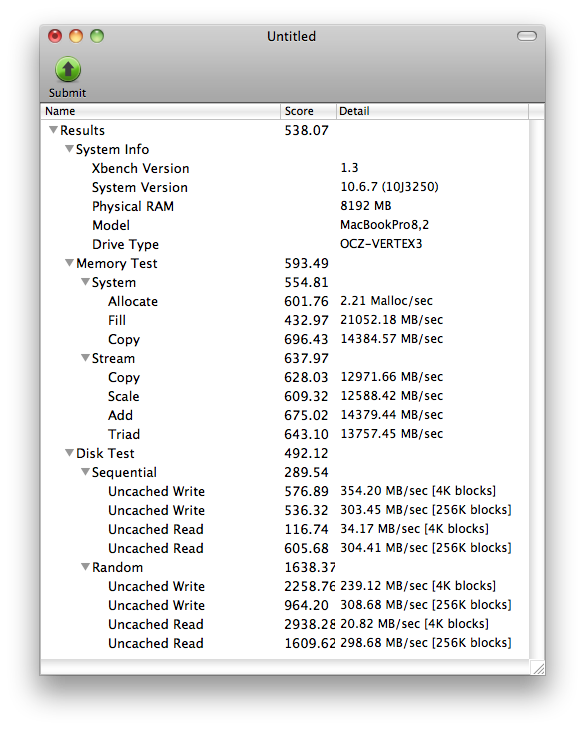Select the Allocate row
This screenshot has height=730, width=585.
pos(285,301)
